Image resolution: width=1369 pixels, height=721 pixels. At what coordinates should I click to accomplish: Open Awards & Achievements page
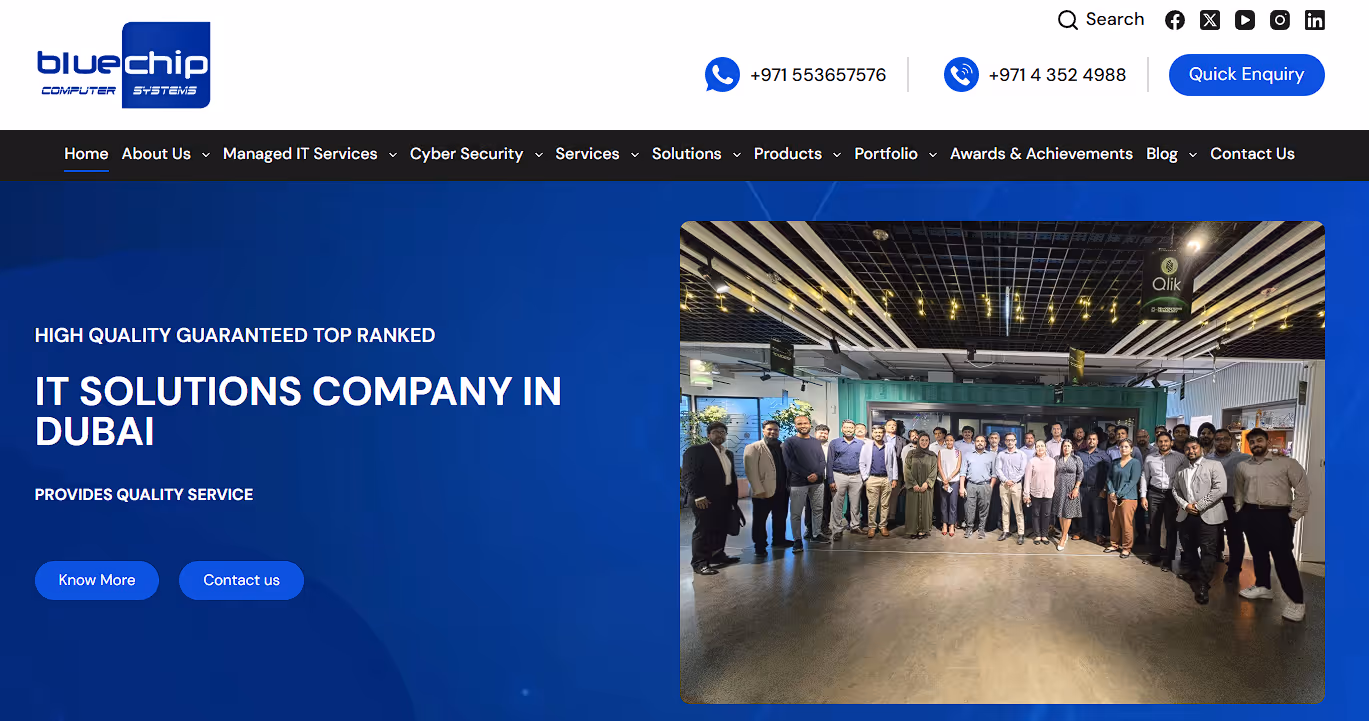pyautogui.click(x=1041, y=154)
